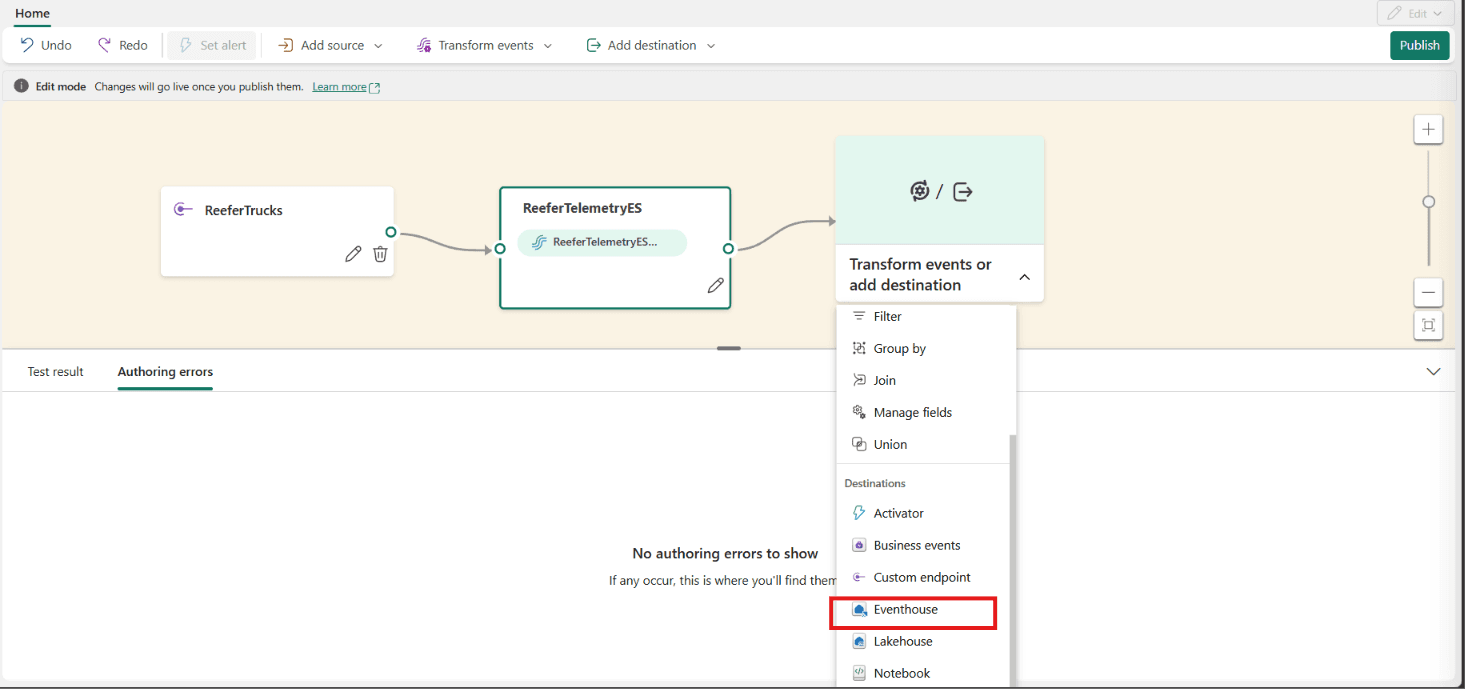Viewport: 1465px width, 689px height.
Task: Click the Filter operation icon
Action: (x=858, y=316)
